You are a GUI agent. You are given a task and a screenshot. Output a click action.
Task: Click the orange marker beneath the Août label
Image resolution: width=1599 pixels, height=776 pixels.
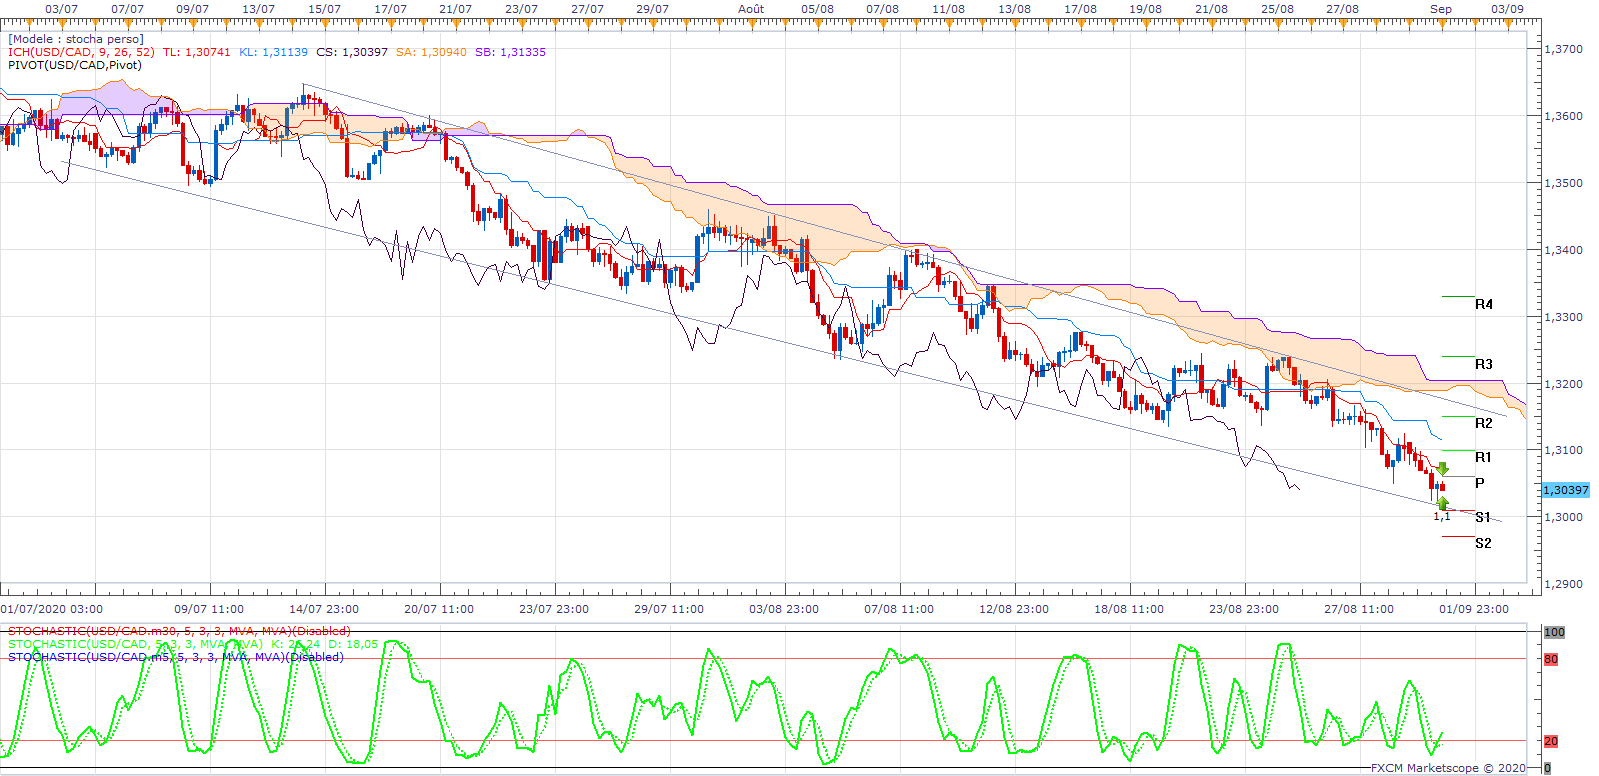point(751,25)
